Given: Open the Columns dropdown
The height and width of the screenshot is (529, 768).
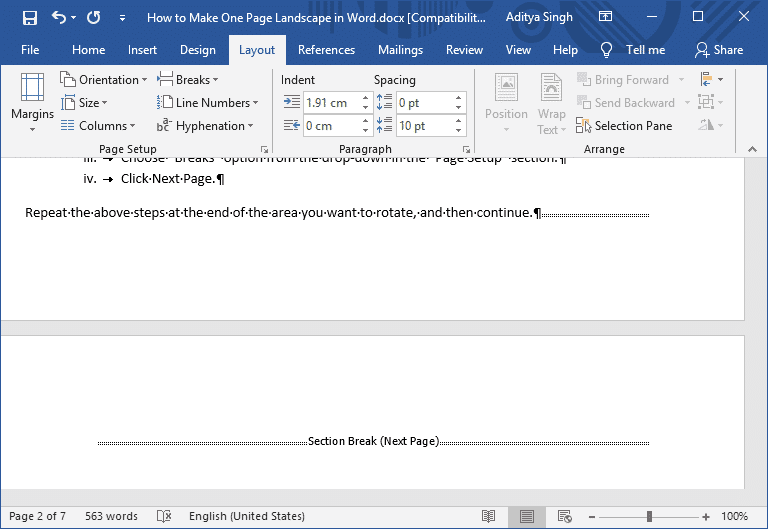Looking at the screenshot, I should coord(98,126).
